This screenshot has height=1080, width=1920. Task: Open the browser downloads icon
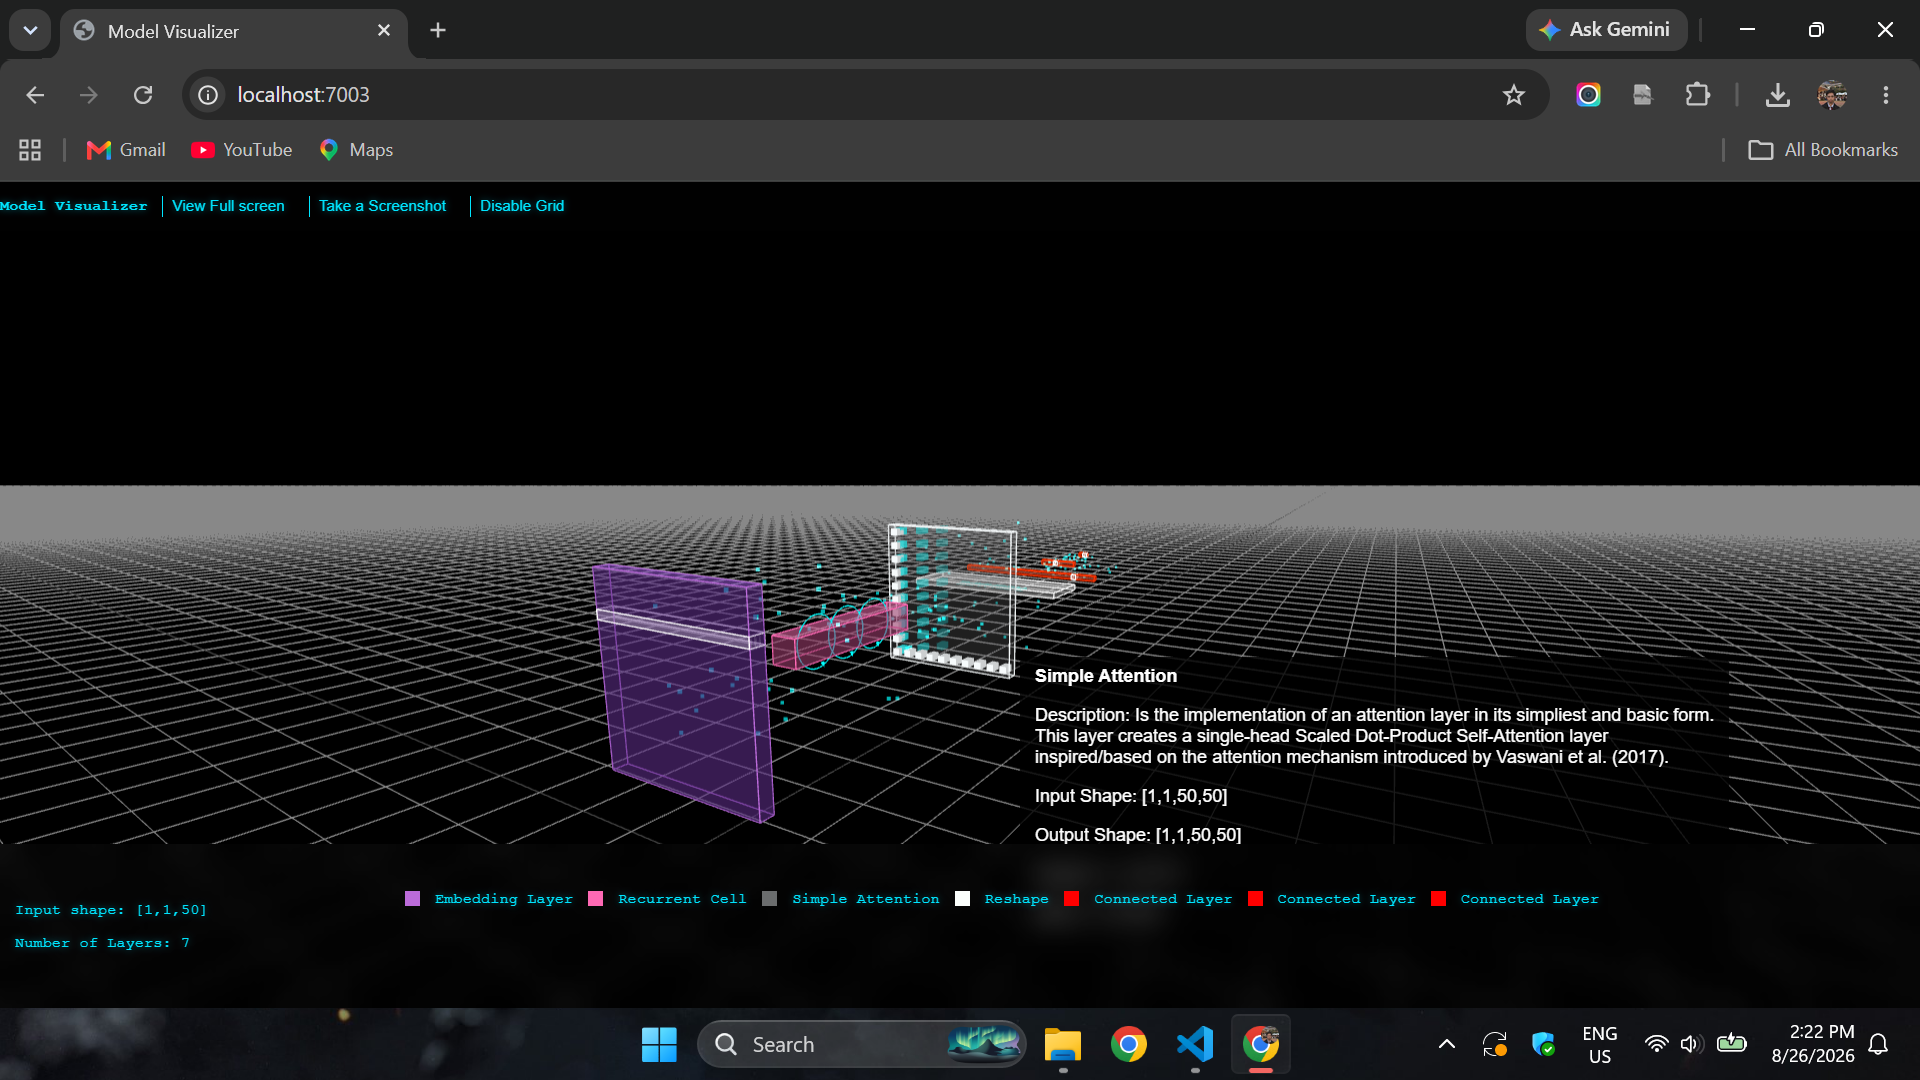[1777, 95]
